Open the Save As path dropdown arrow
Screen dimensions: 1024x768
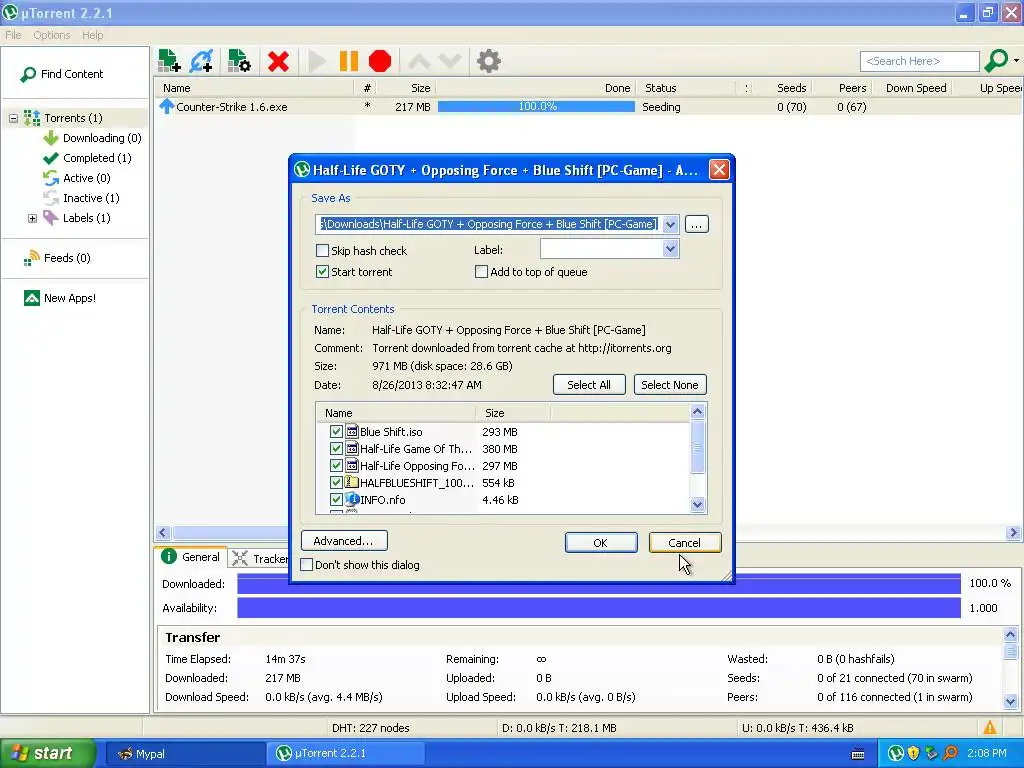pyautogui.click(x=671, y=225)
